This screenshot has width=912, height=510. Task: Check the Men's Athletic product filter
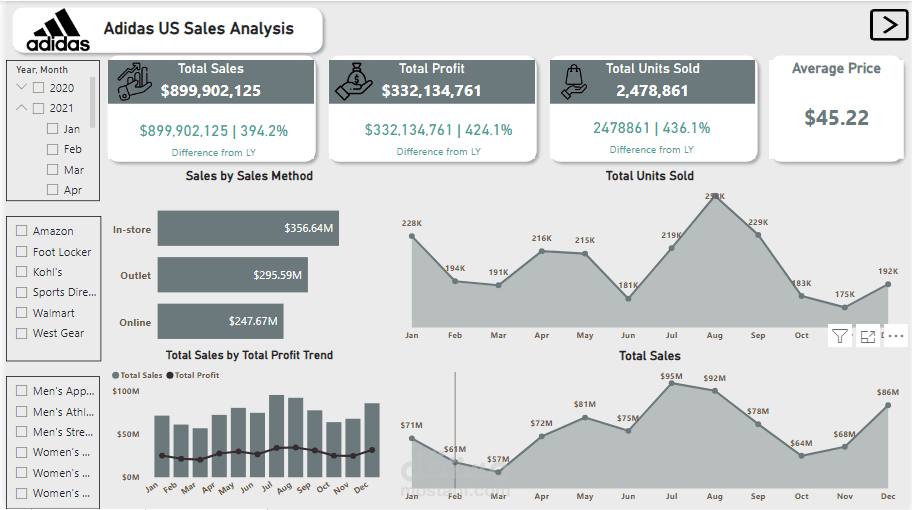click(x=22, y=411)
